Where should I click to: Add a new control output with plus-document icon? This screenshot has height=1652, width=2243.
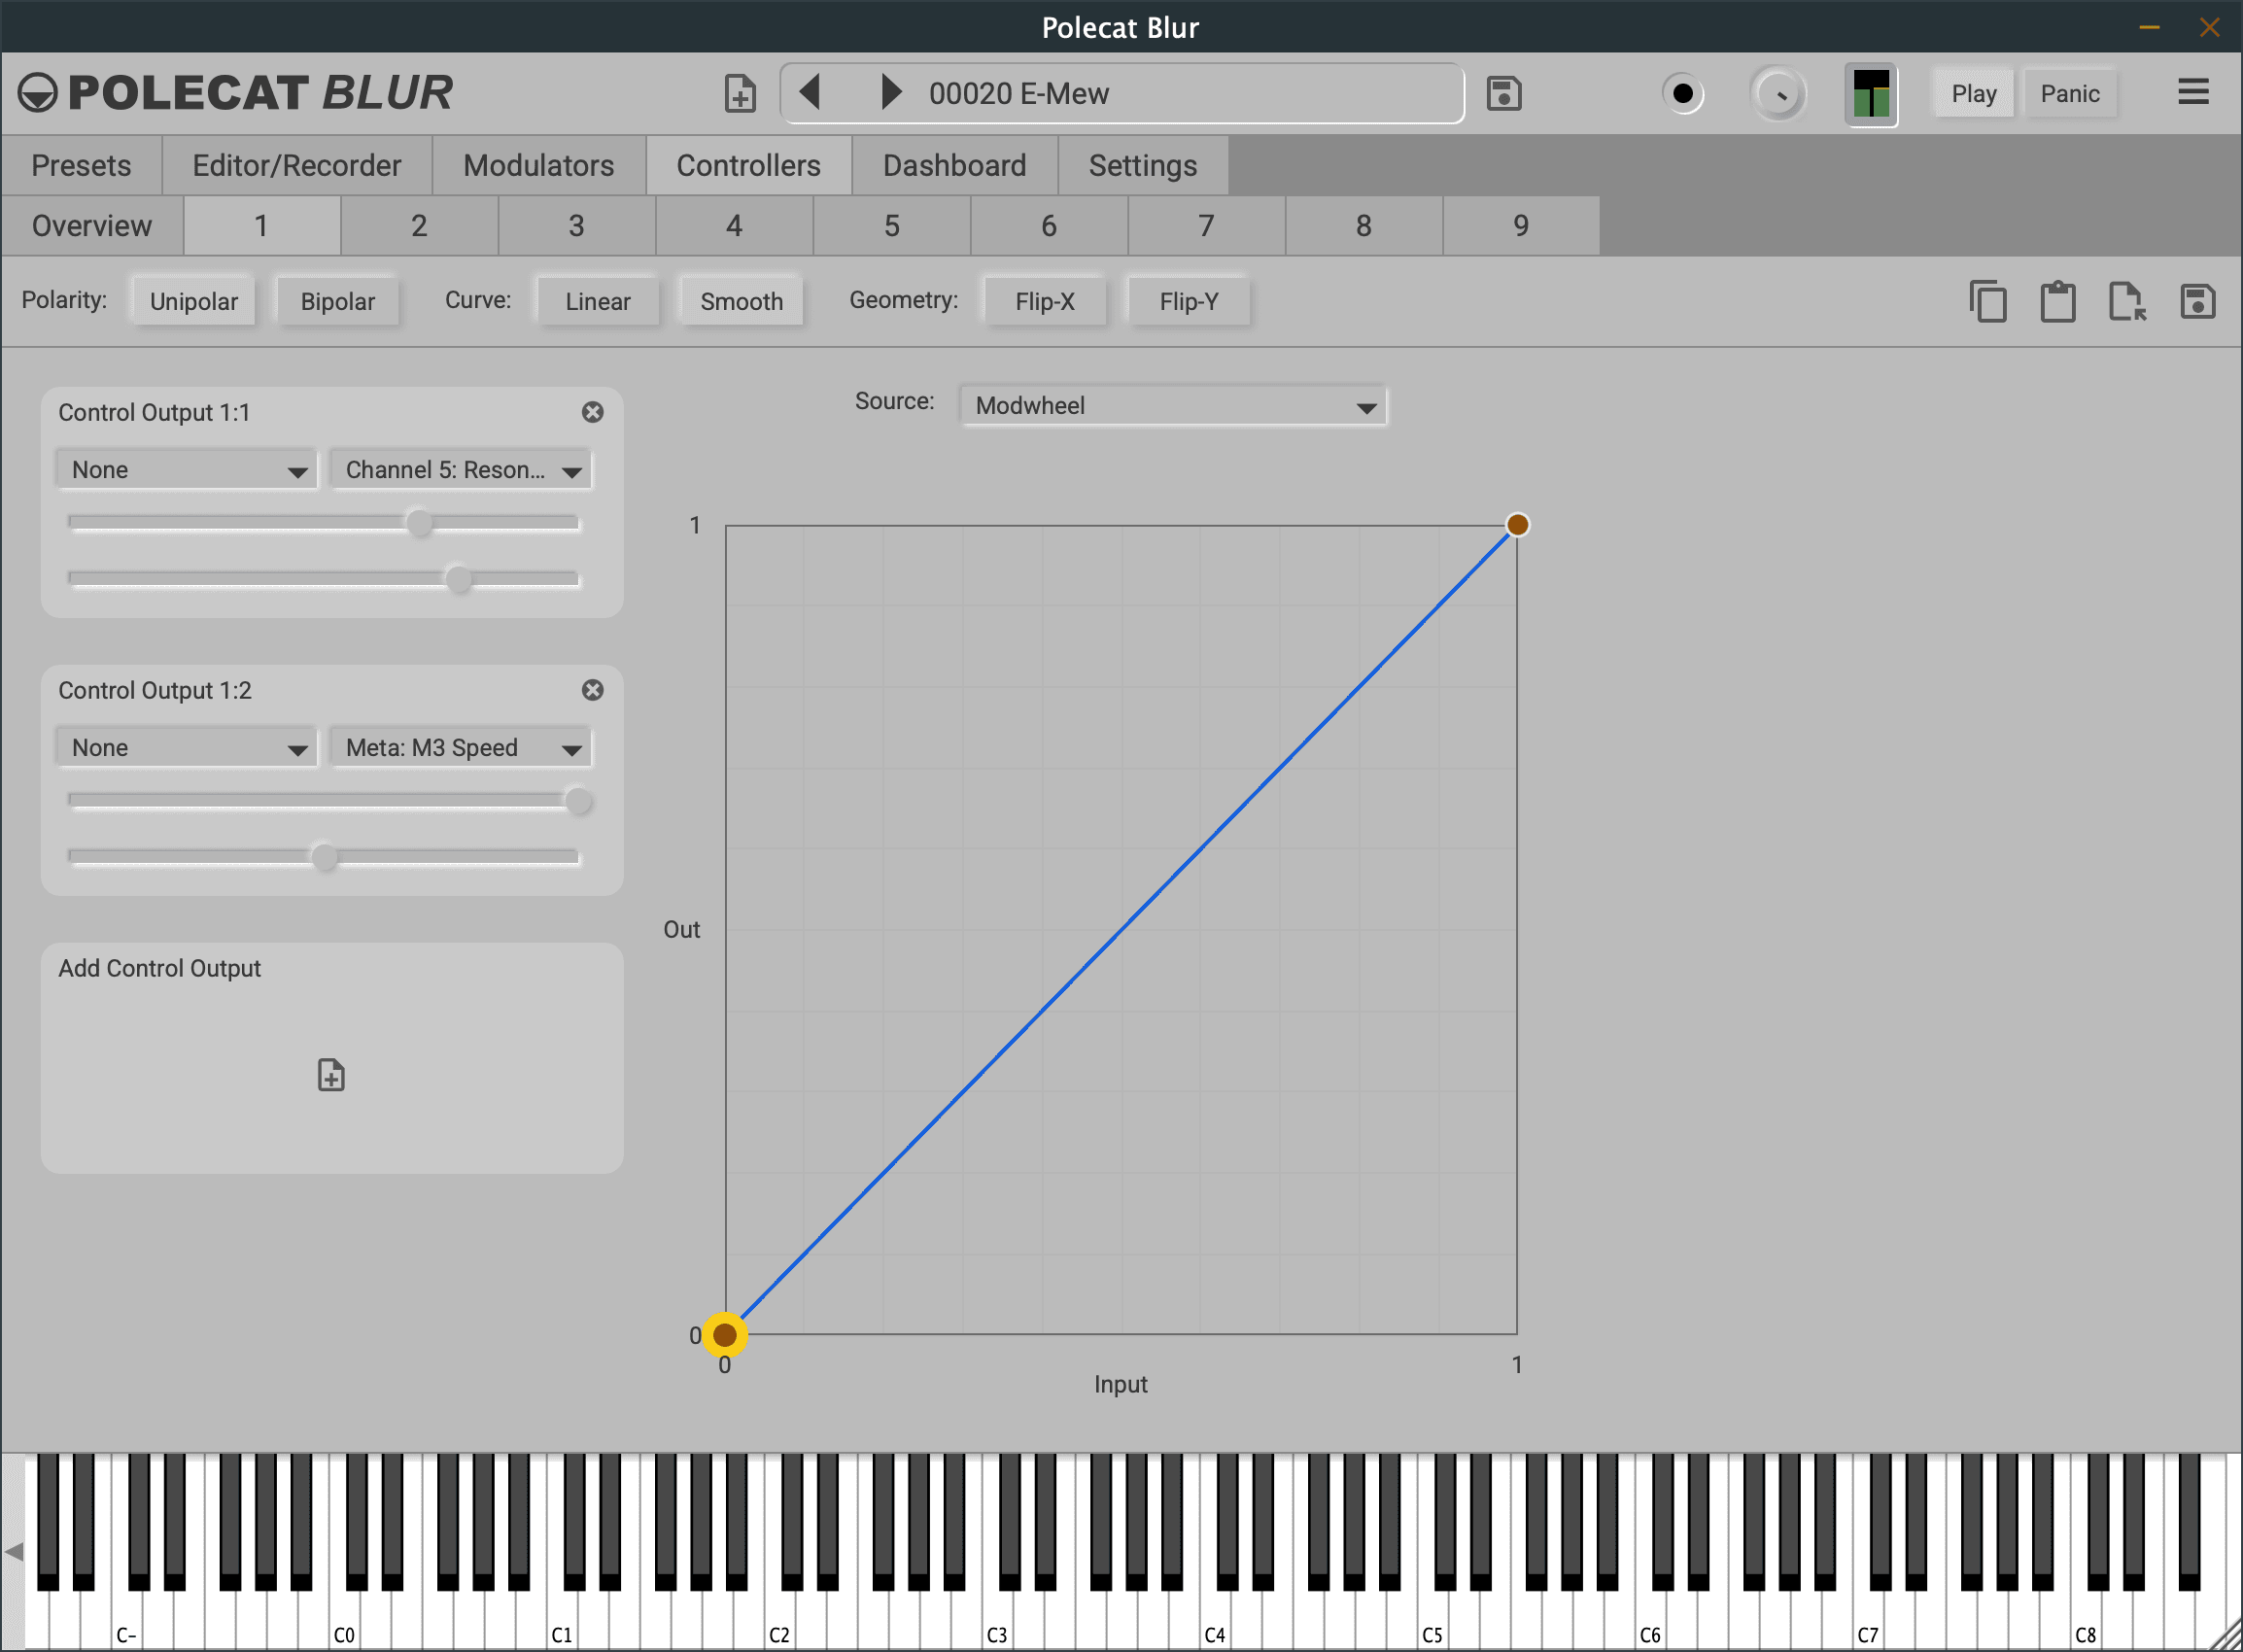331,1075
